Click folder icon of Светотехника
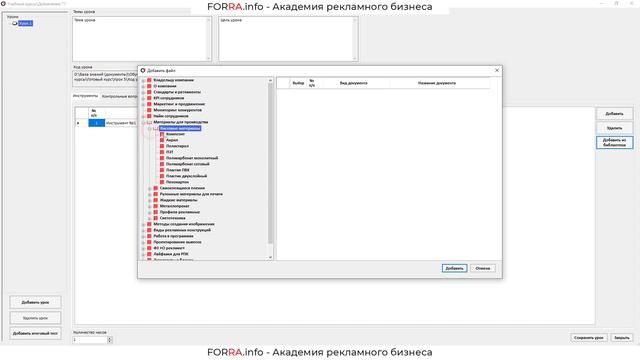This screenshot has height=360, width=640. (156, 218)
